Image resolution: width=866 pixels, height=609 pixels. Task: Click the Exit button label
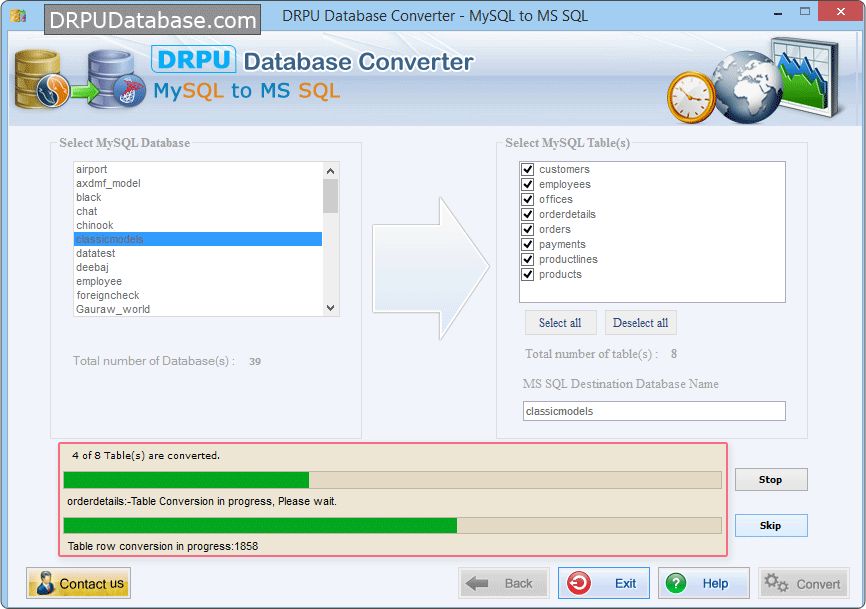click(625, 583)
